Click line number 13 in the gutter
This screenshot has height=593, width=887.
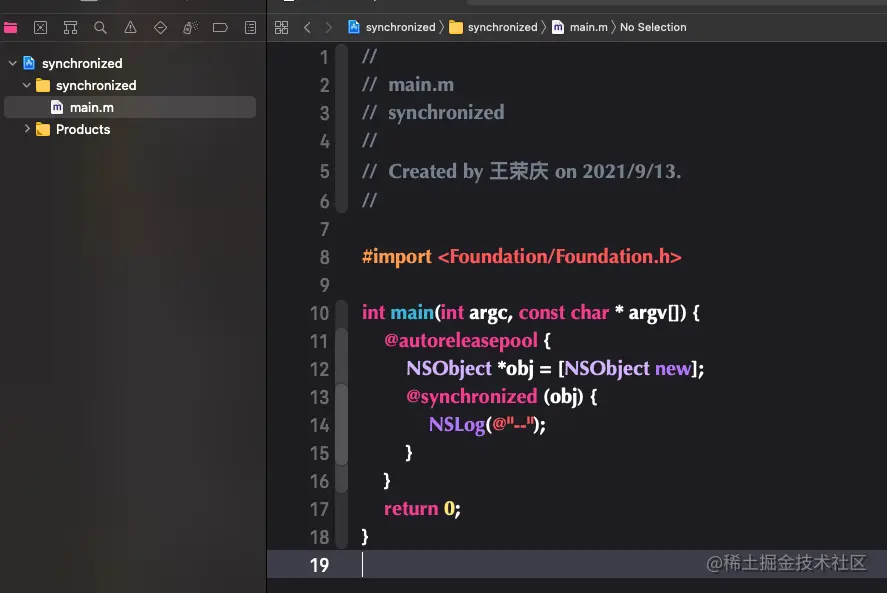click(319, 397)
